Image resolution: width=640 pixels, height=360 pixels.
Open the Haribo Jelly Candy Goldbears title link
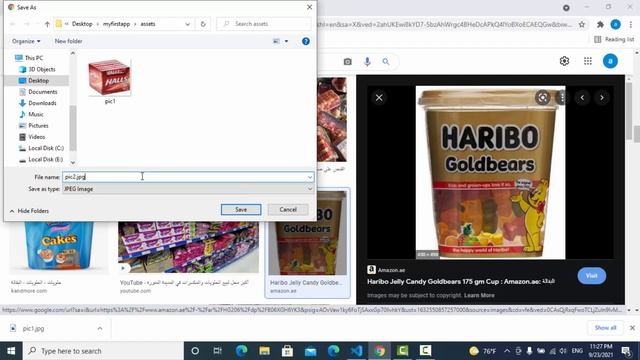coord(460,281)
